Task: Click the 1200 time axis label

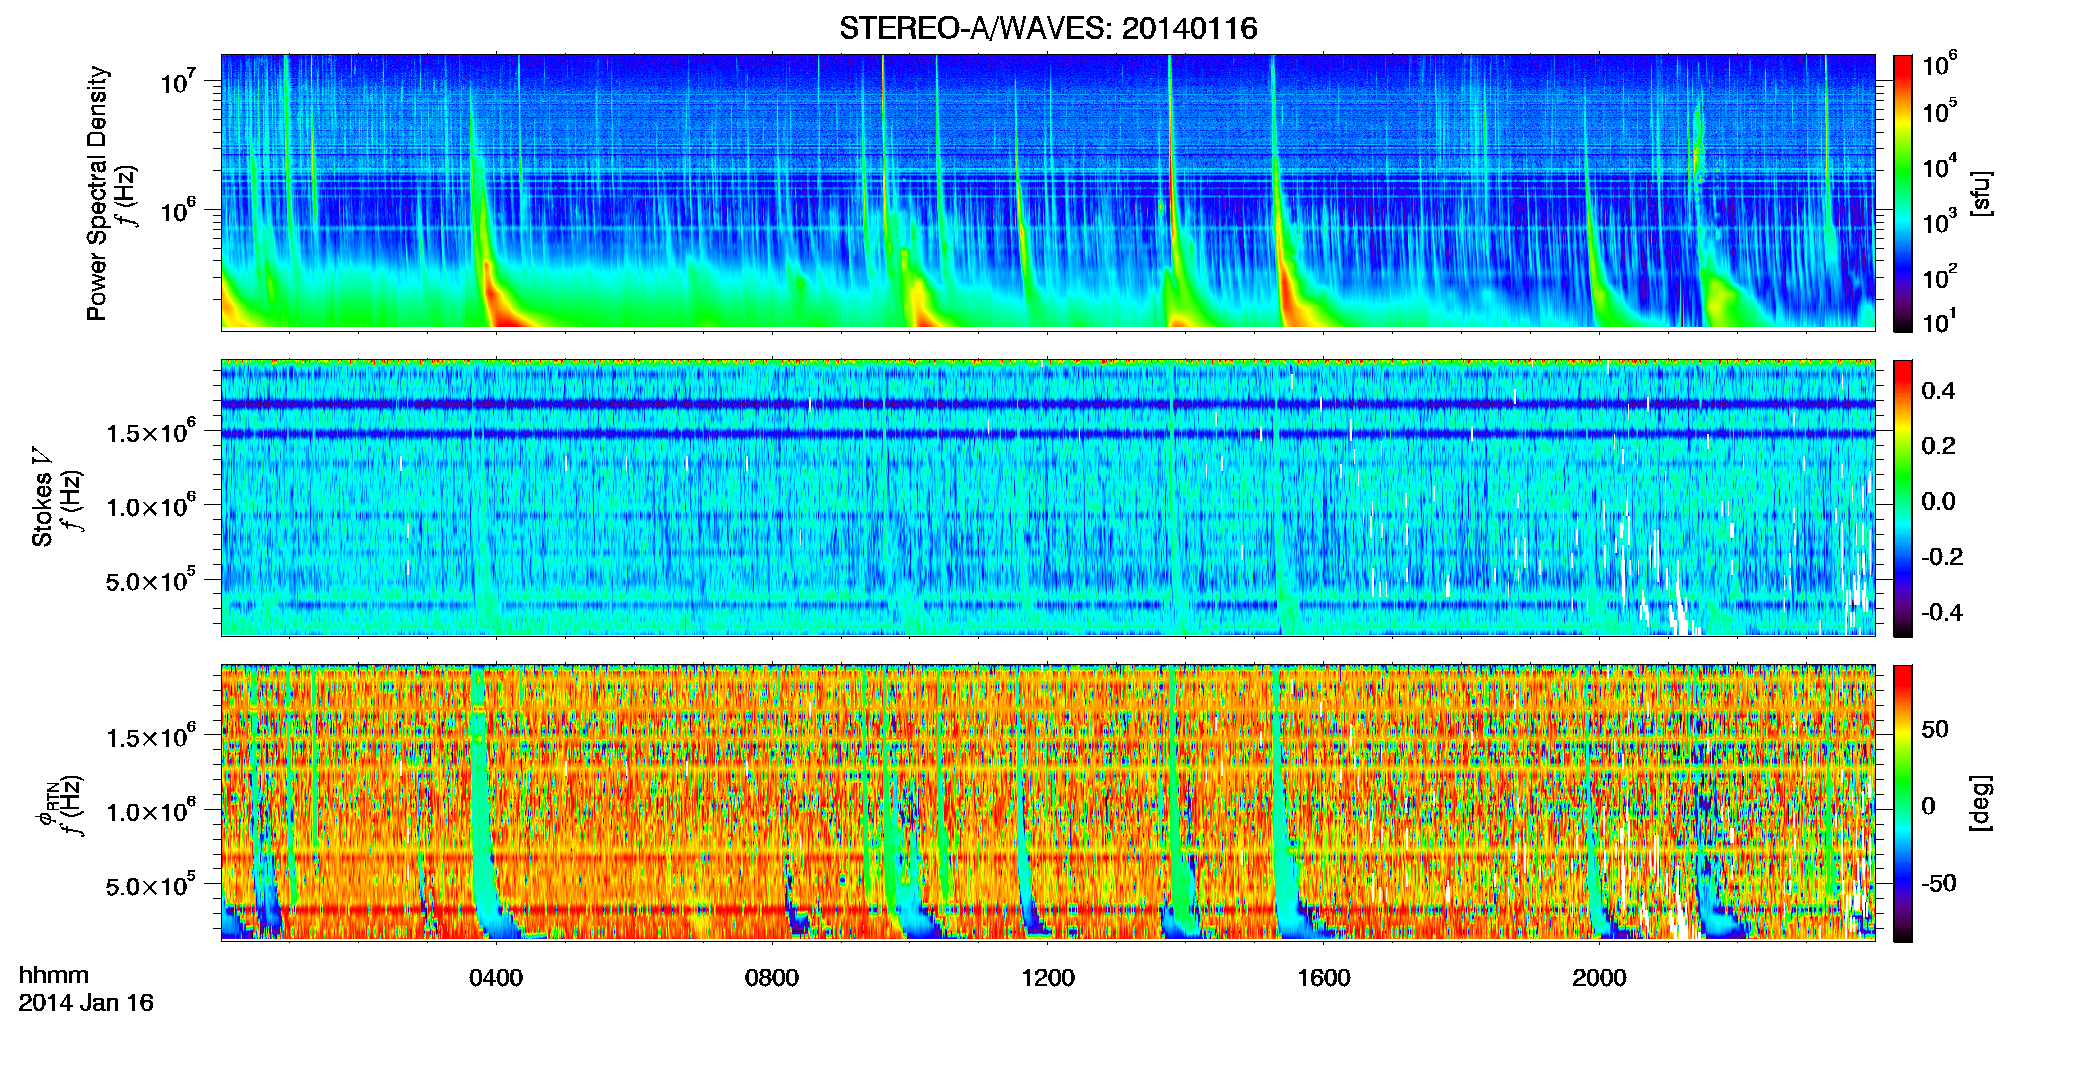Action: [x=1048, y=978]
